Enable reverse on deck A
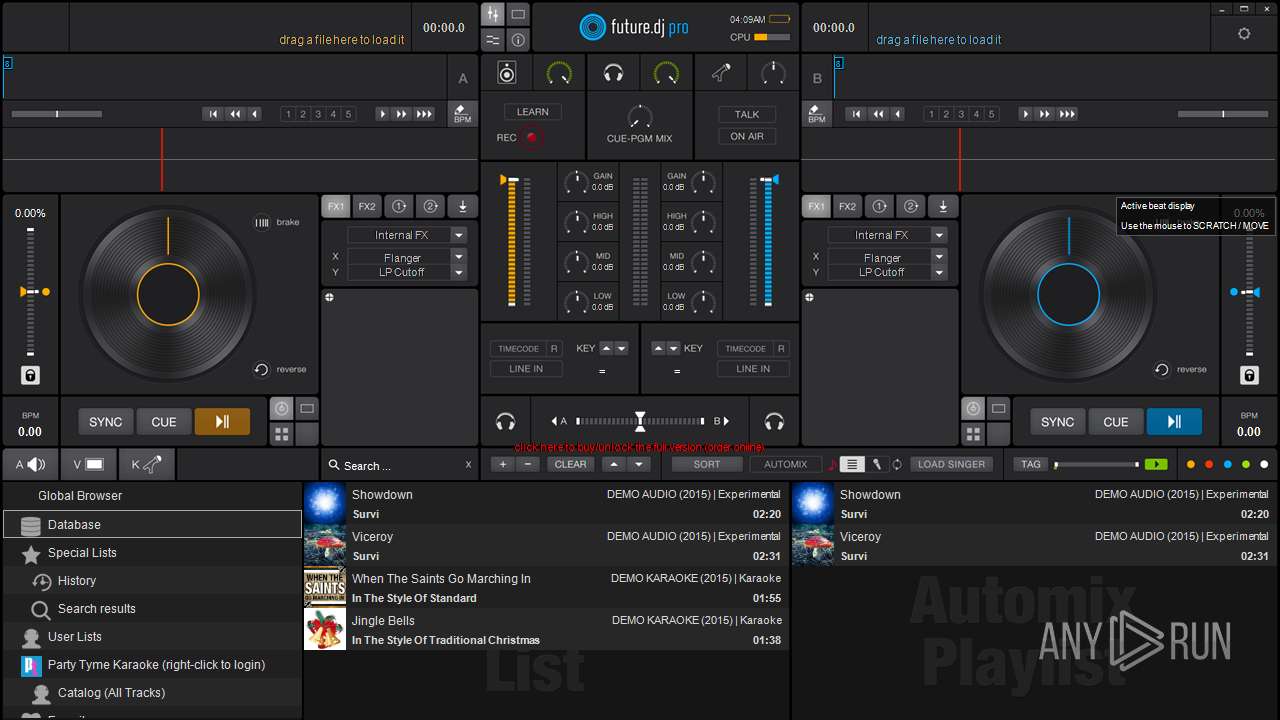Viewport: 1280px width, 720px height. tap(280, 369)
